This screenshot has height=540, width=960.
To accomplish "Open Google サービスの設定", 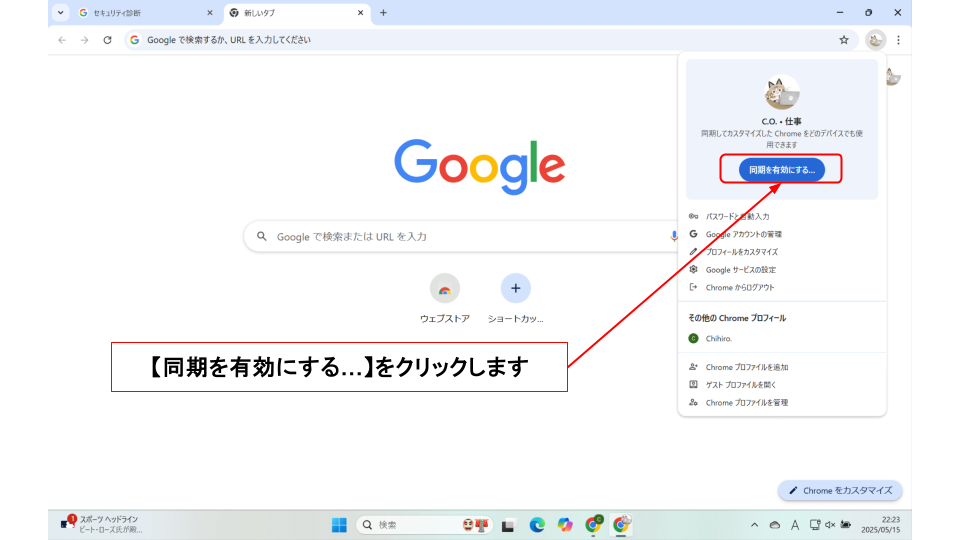I will (x=782, y=269).
